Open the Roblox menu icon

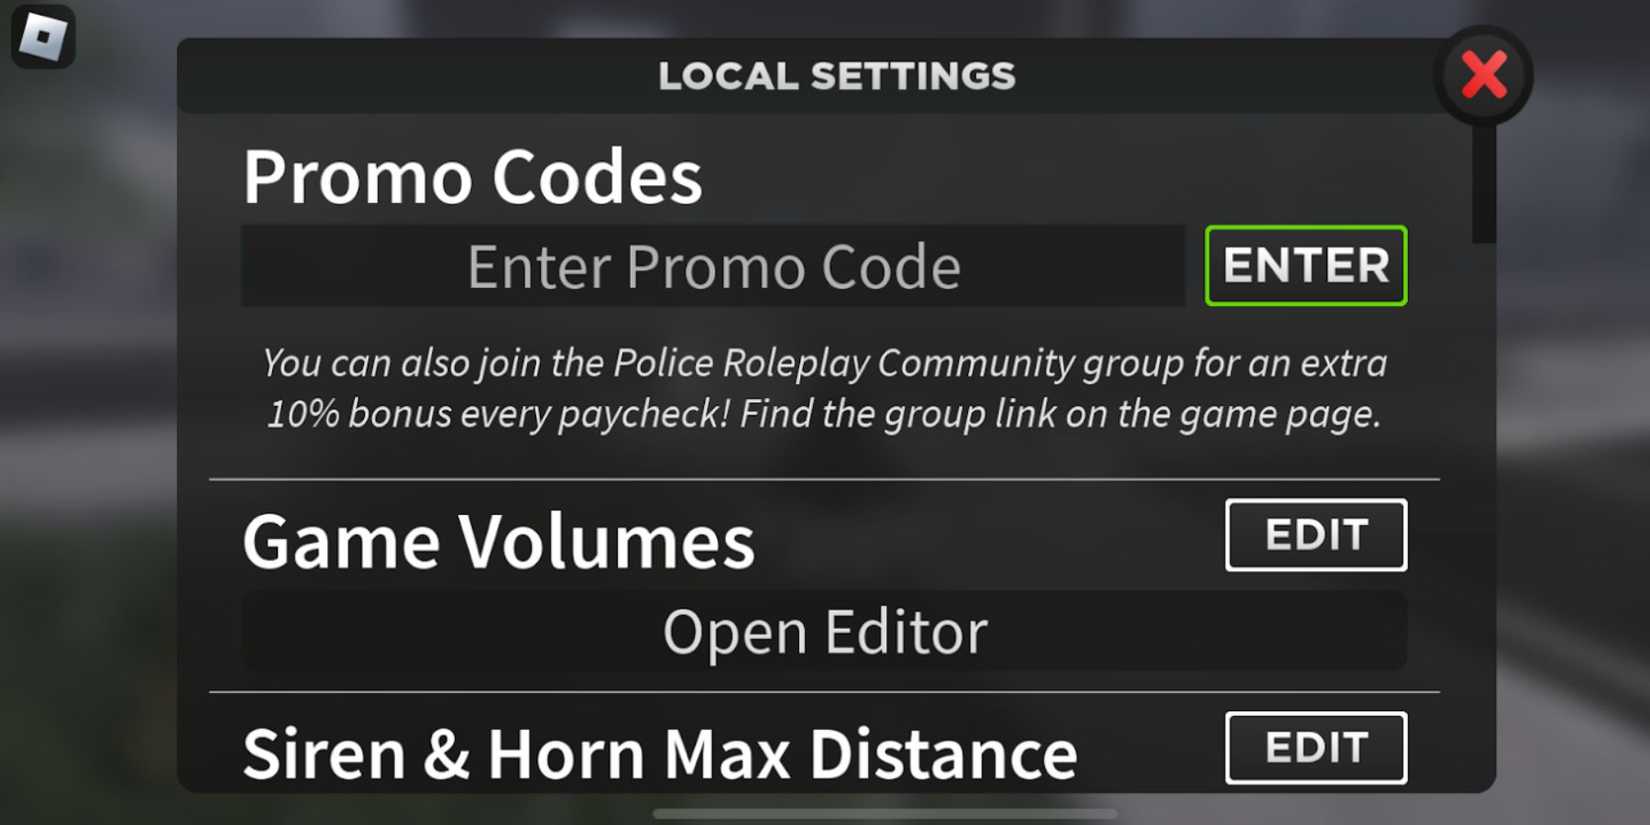point(43,37)
